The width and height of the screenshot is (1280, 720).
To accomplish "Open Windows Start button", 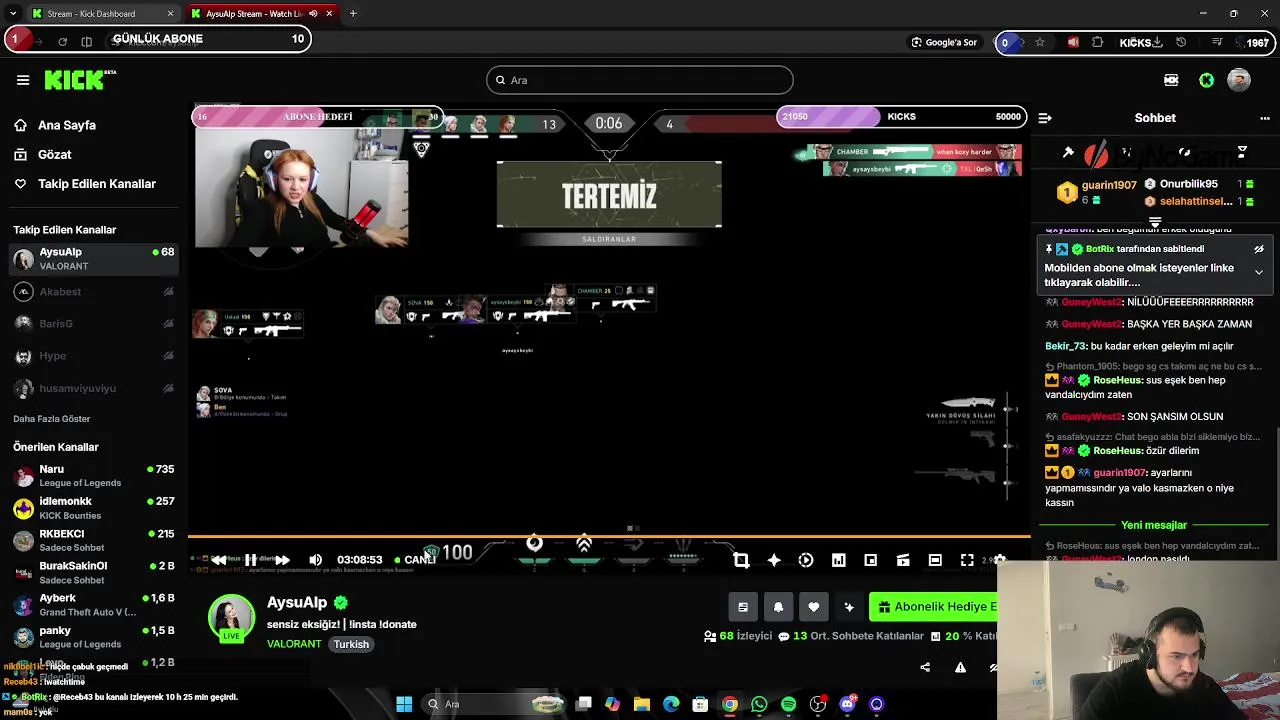I will pos(404,704).
